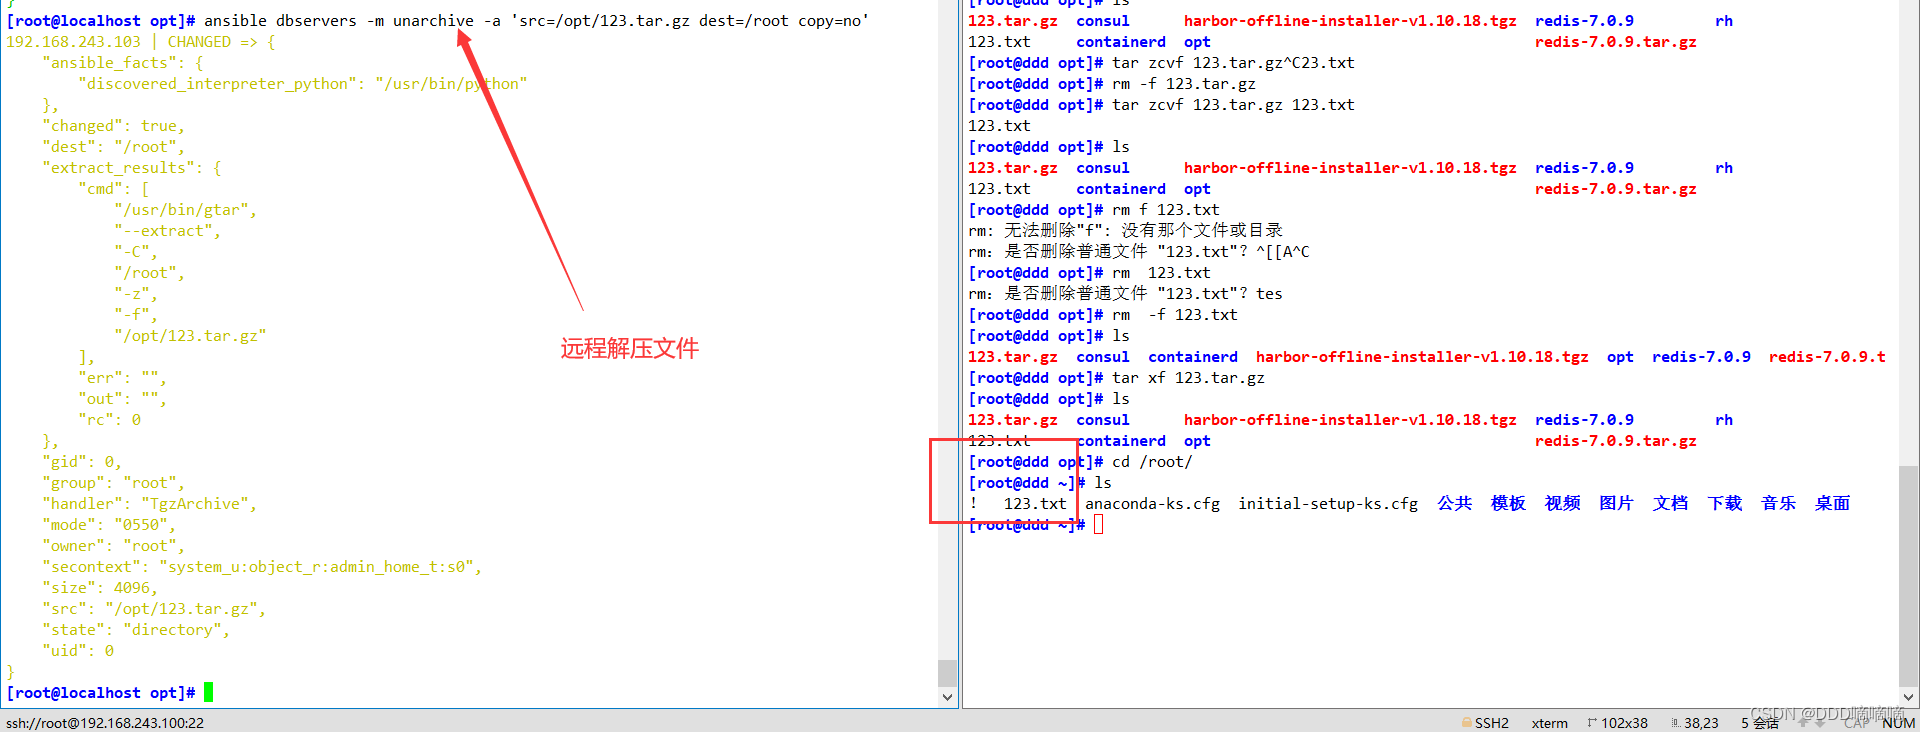The height and width of the screenshot is (732, 1920).
Task: Click the '"changed": true' line
Action: point(113,126)
